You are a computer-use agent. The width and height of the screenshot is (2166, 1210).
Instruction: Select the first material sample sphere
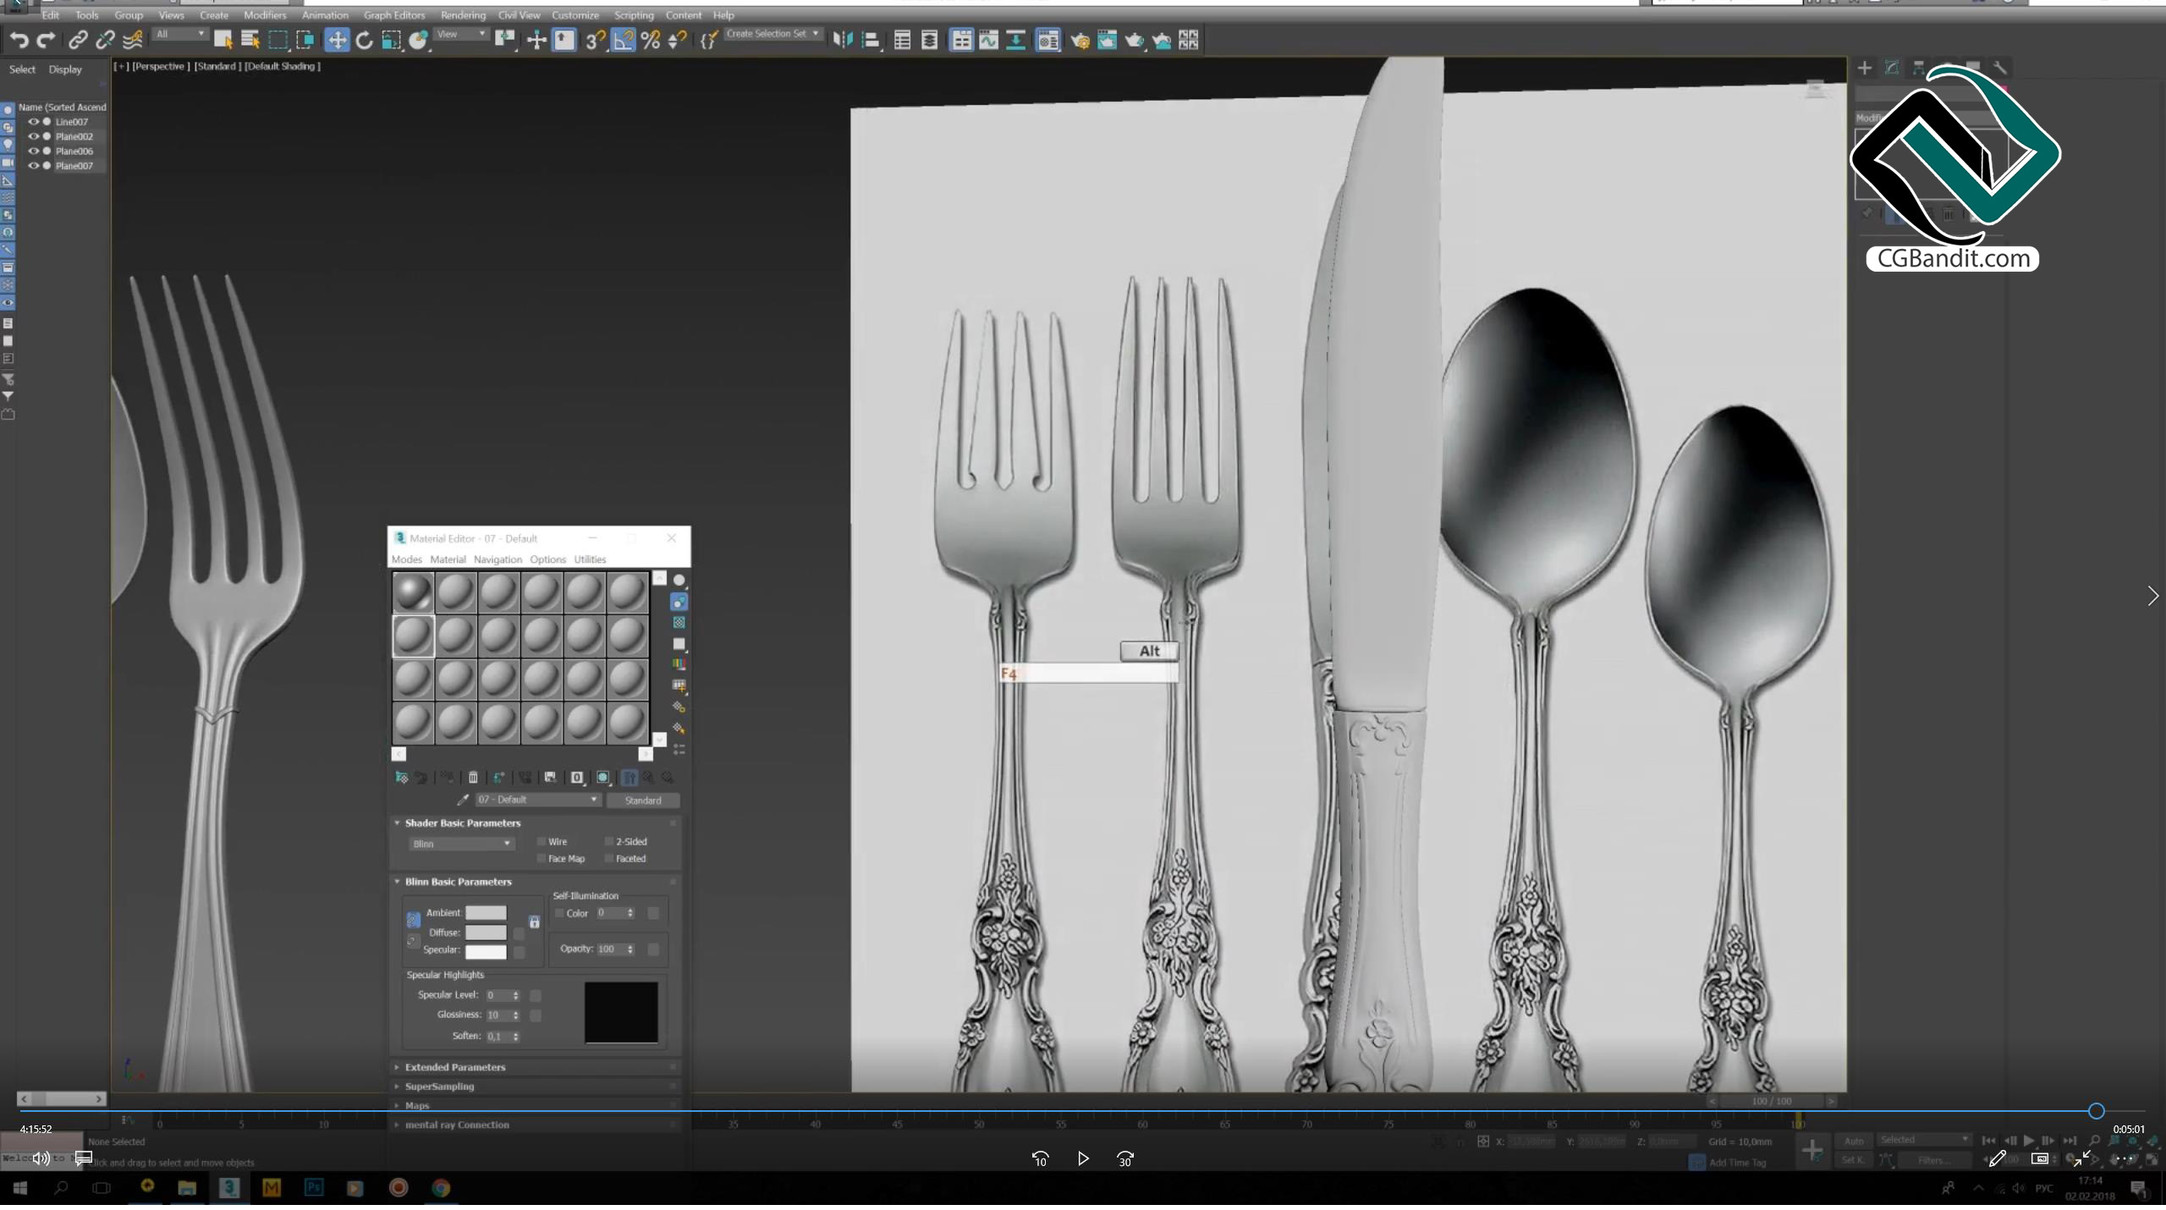[x=412, y=592]
